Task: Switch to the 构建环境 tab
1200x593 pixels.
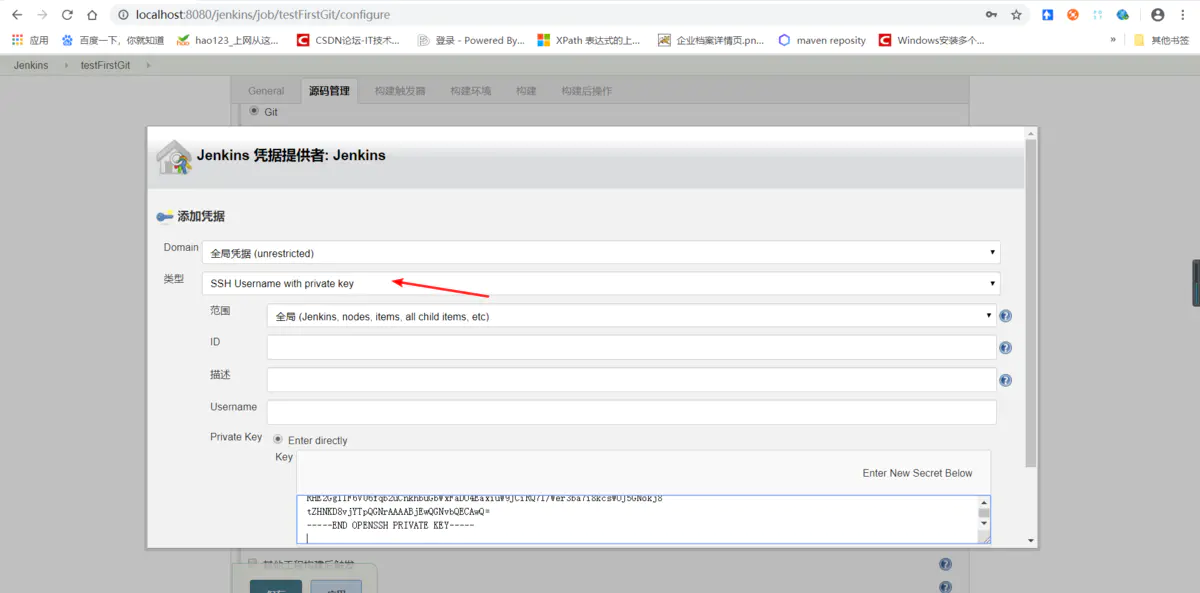Action: point(471,91)
